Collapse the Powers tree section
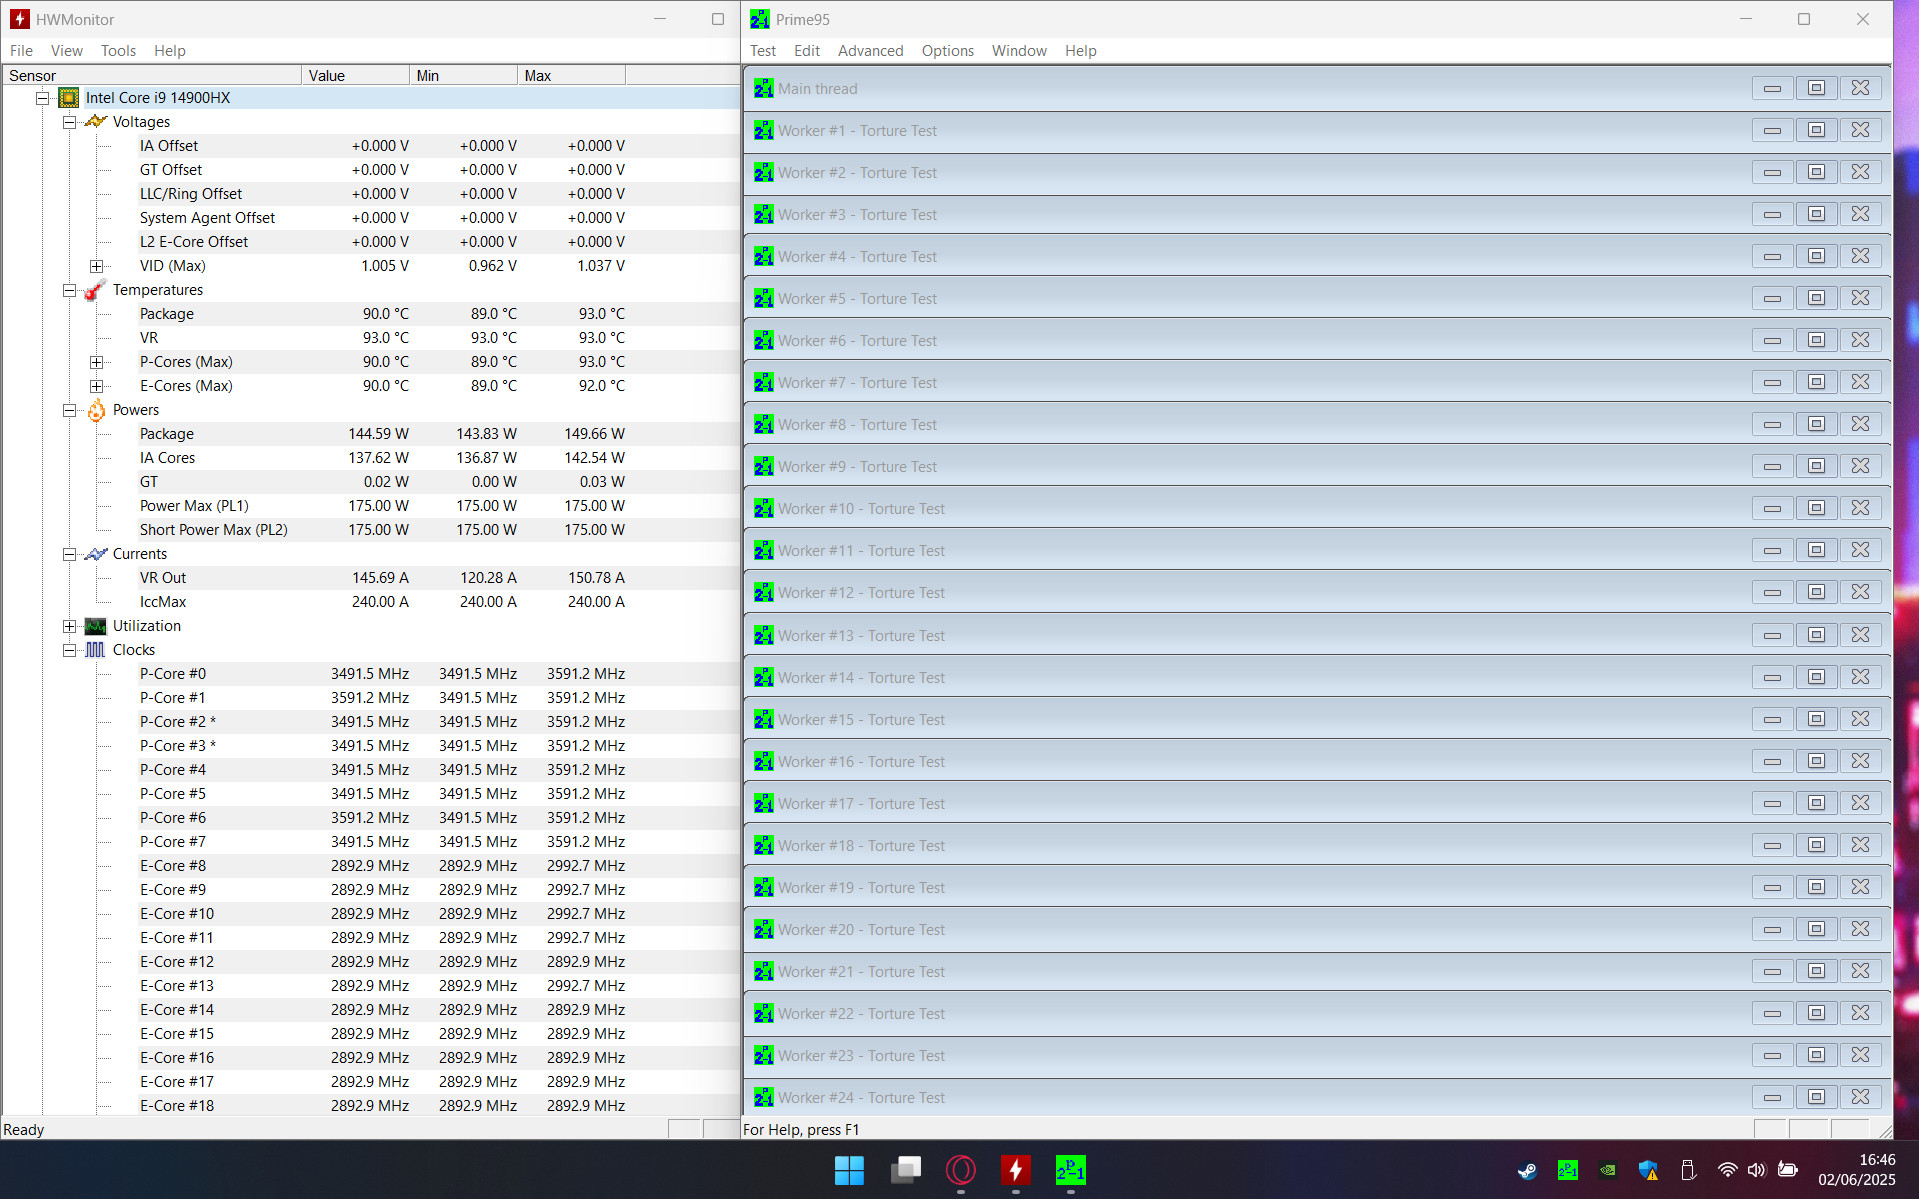Screen dimensions: 1919x1199 pyautogui.click(x=69, y=410)
